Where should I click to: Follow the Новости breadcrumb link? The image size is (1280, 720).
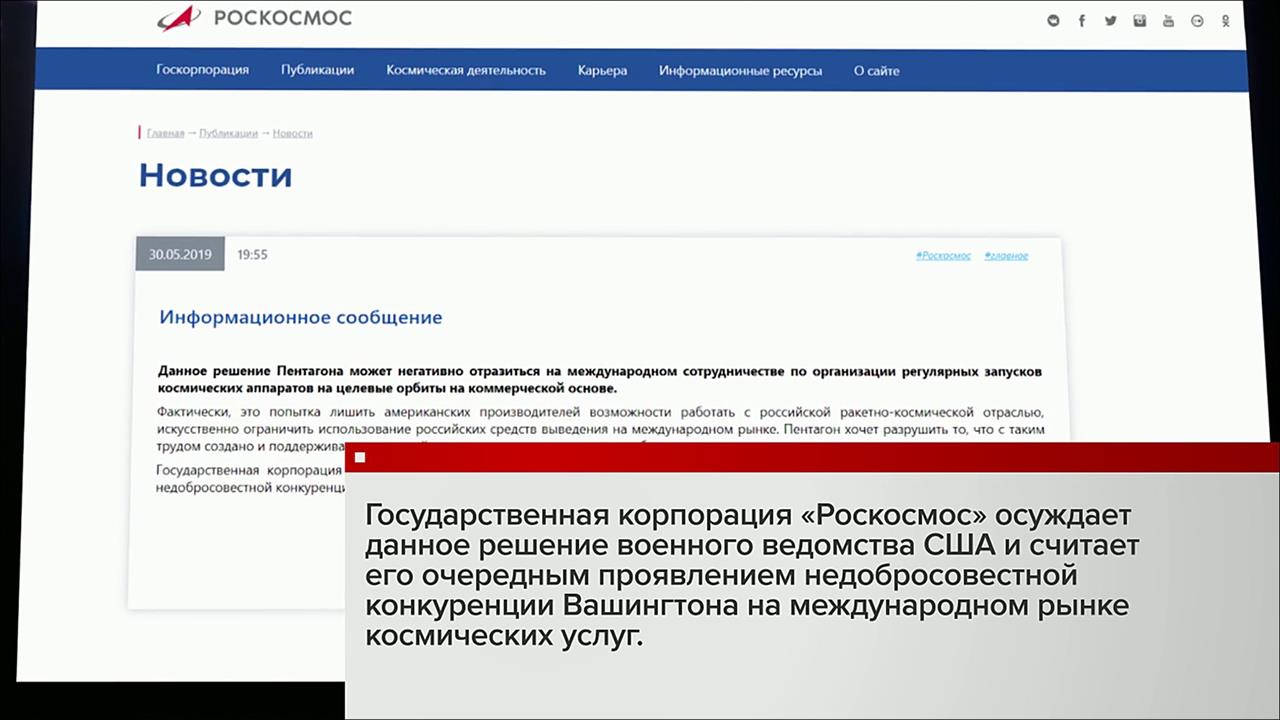tap(292, 133)
